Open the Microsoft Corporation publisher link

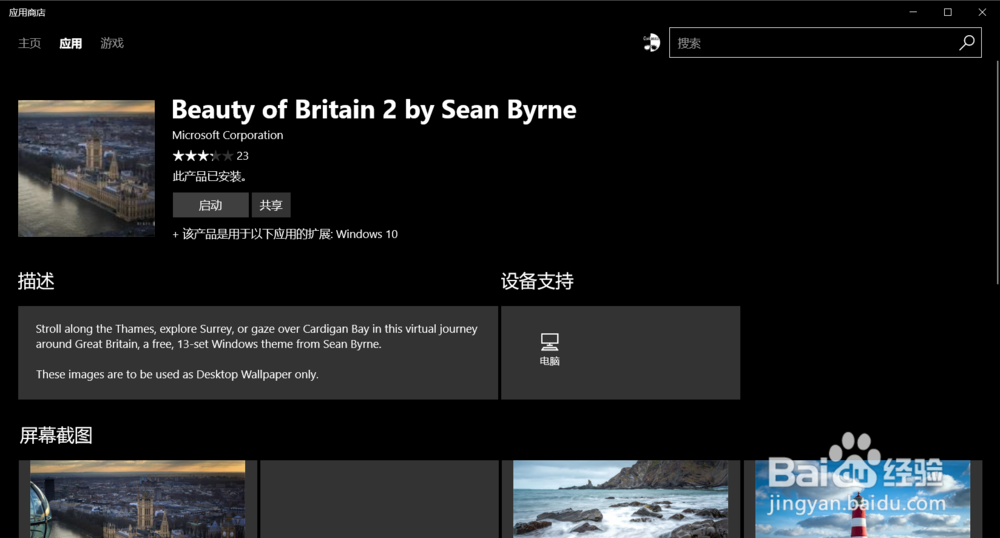(227, 135)
